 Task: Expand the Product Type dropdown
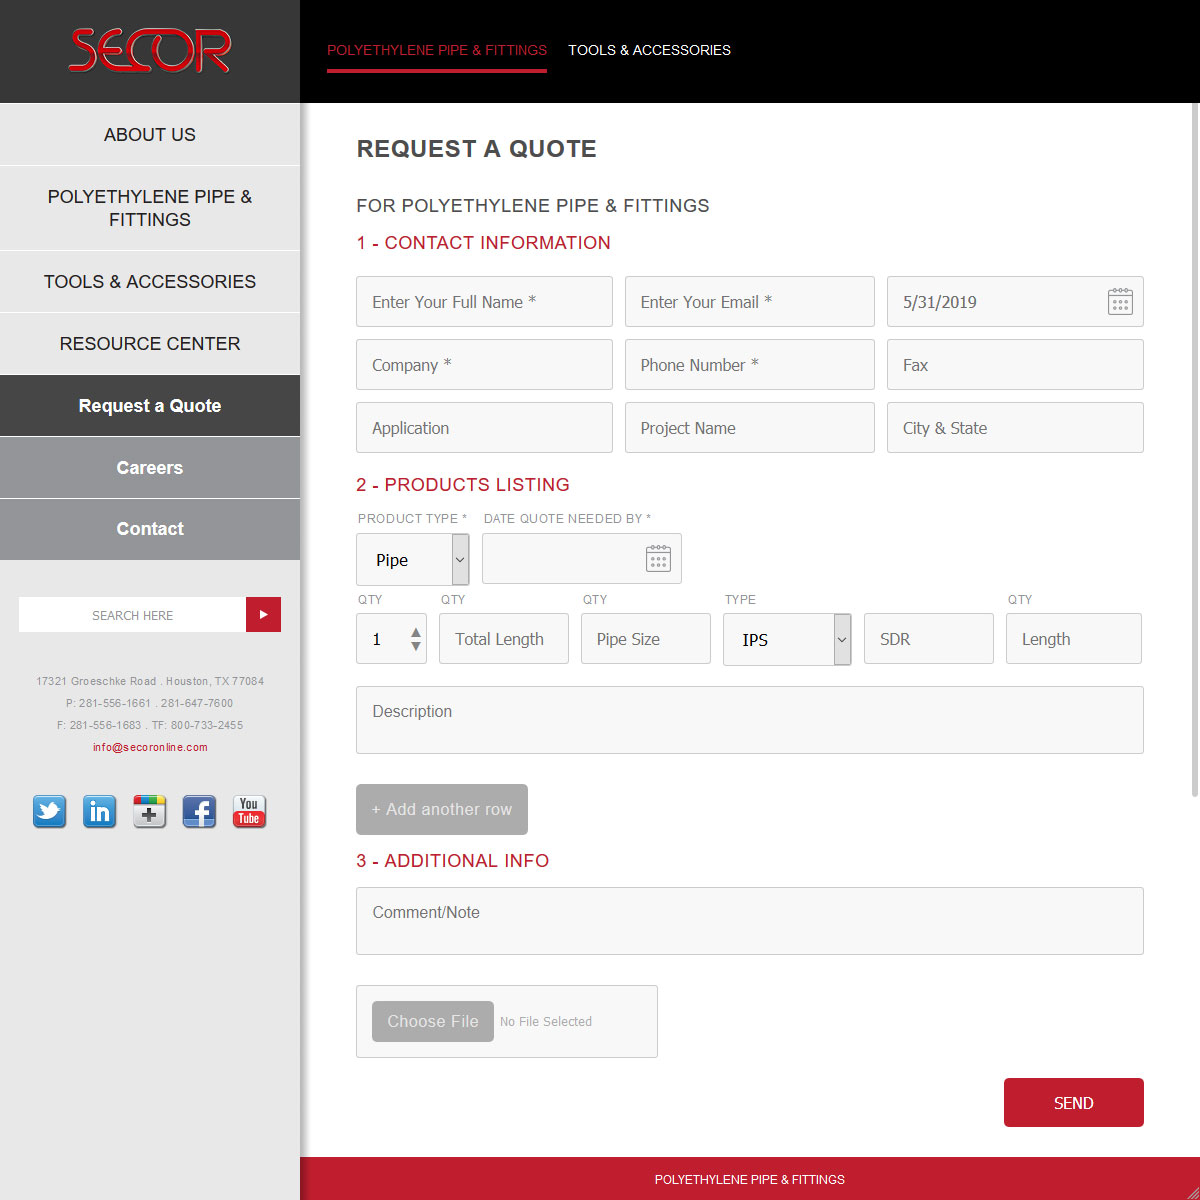coord(459,559)
